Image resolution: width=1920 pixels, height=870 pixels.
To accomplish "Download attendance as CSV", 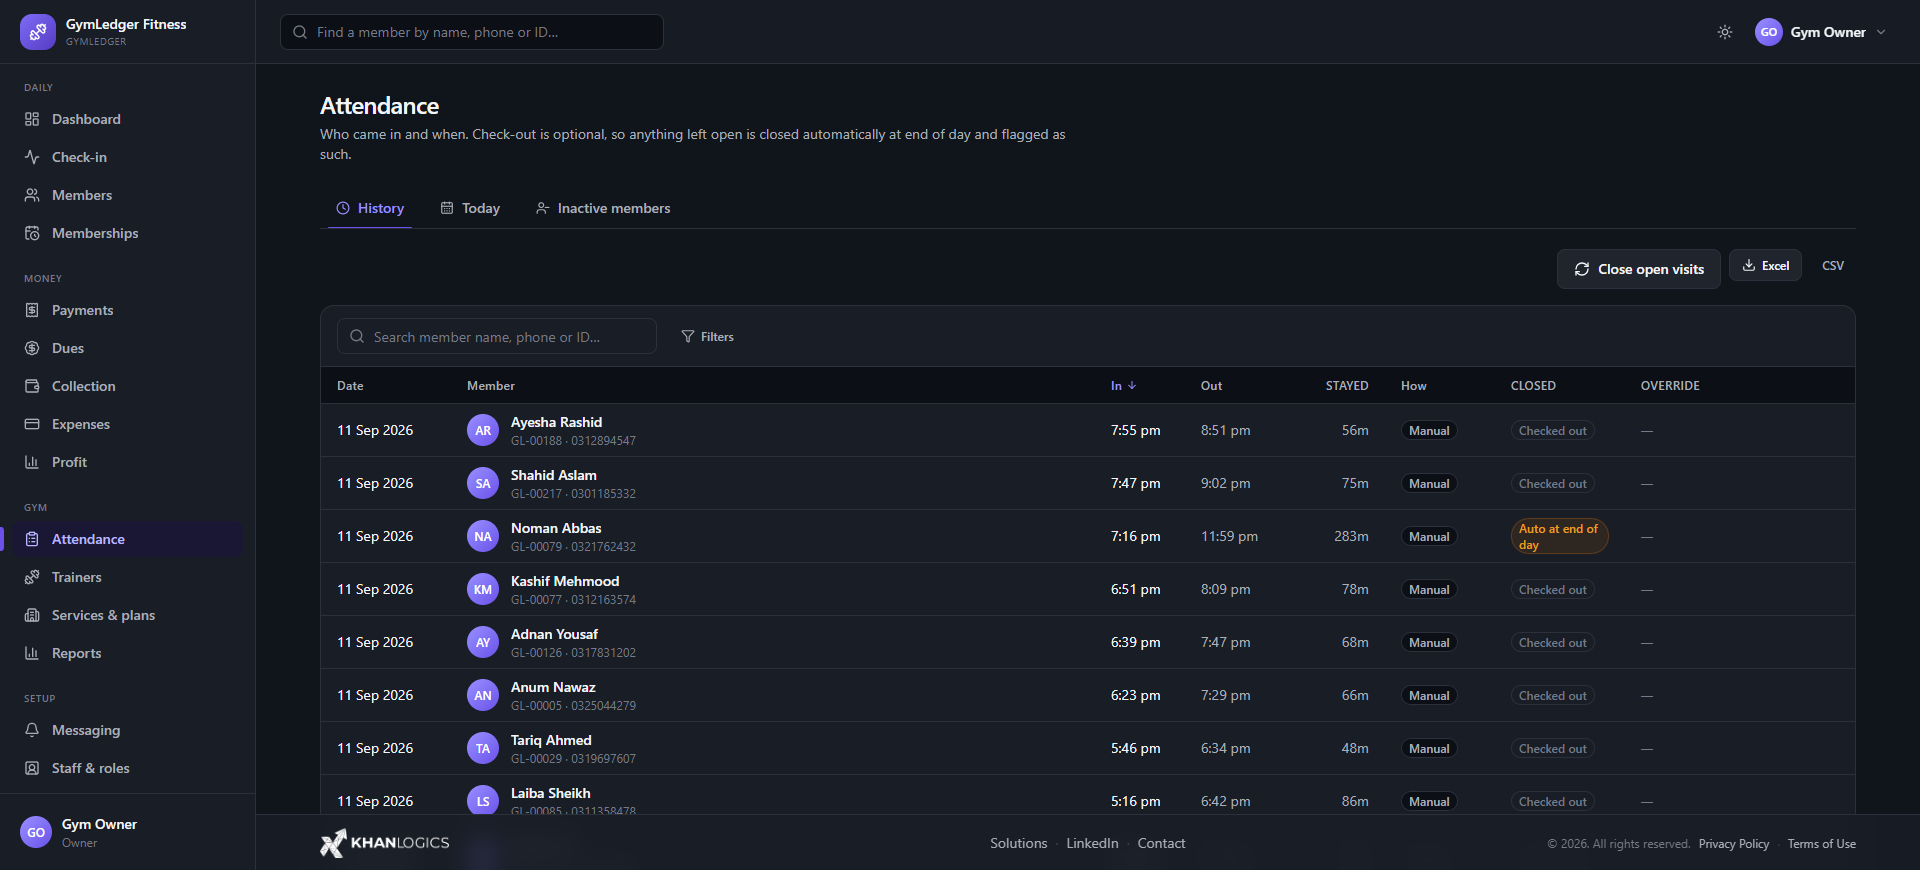I will click(1833, 265).
